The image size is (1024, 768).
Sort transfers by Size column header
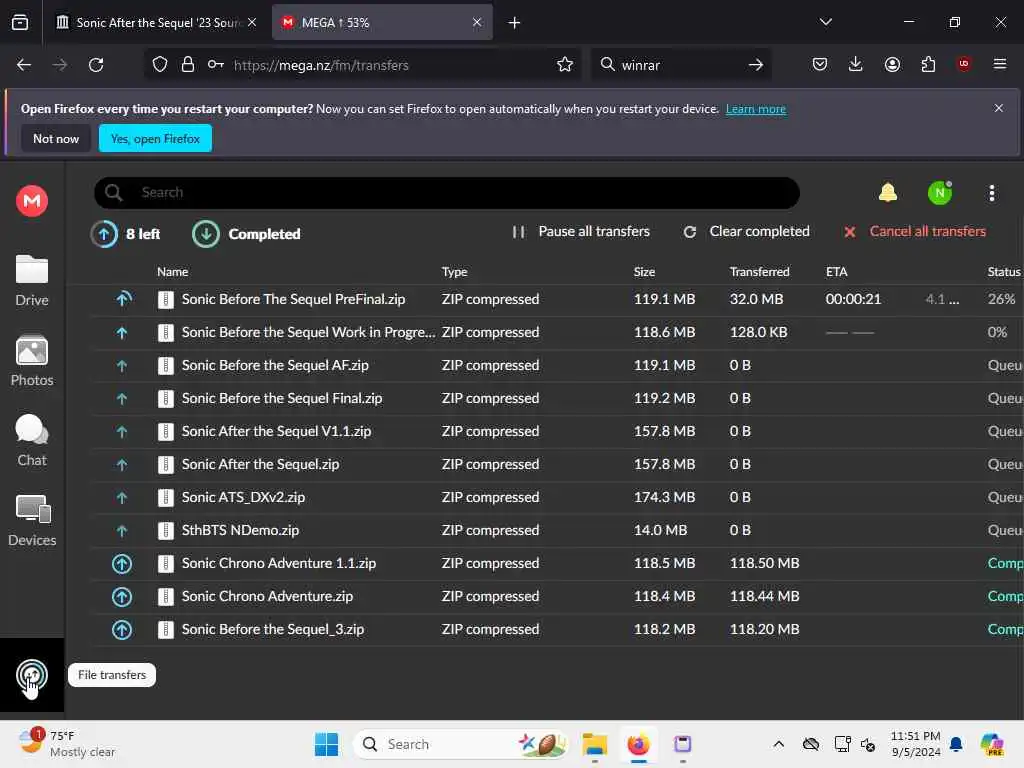(644, 272)
